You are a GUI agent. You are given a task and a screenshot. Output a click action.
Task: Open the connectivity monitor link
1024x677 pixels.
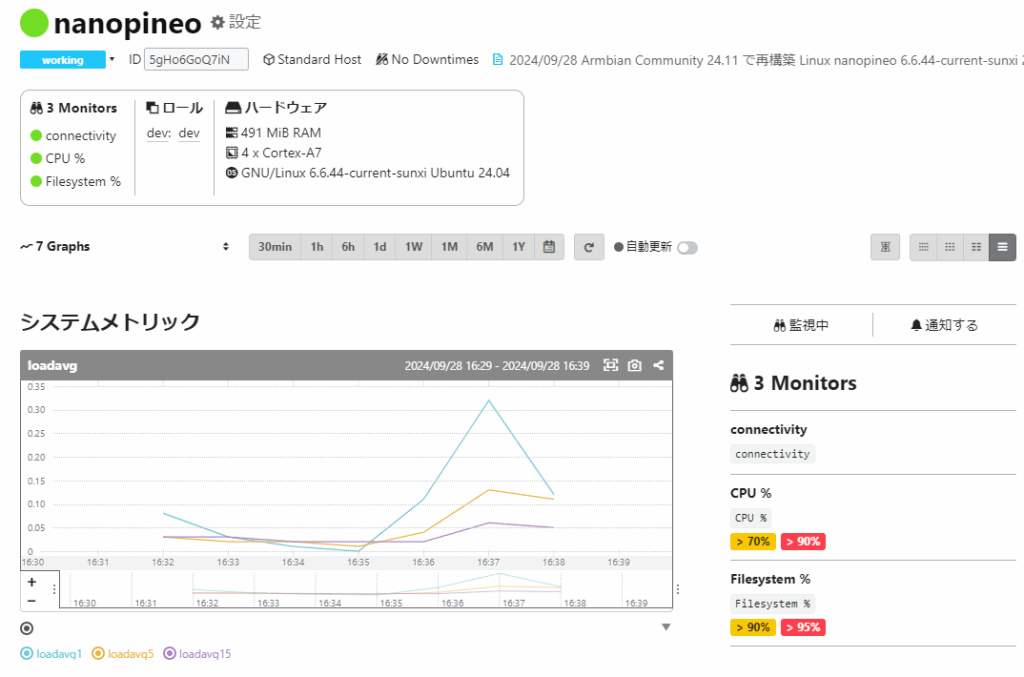80,136
